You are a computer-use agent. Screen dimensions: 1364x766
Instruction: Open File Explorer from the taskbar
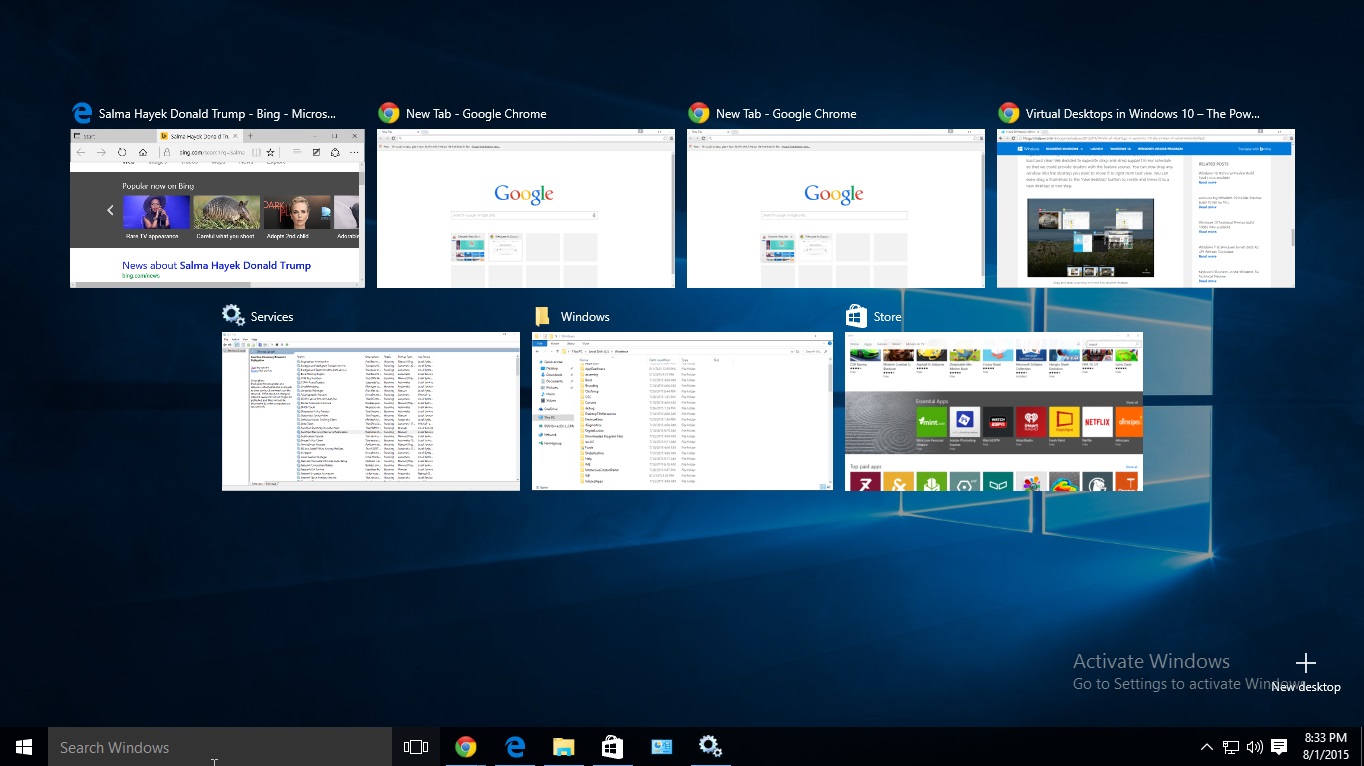pyautogui.click(x=563, y=746)
